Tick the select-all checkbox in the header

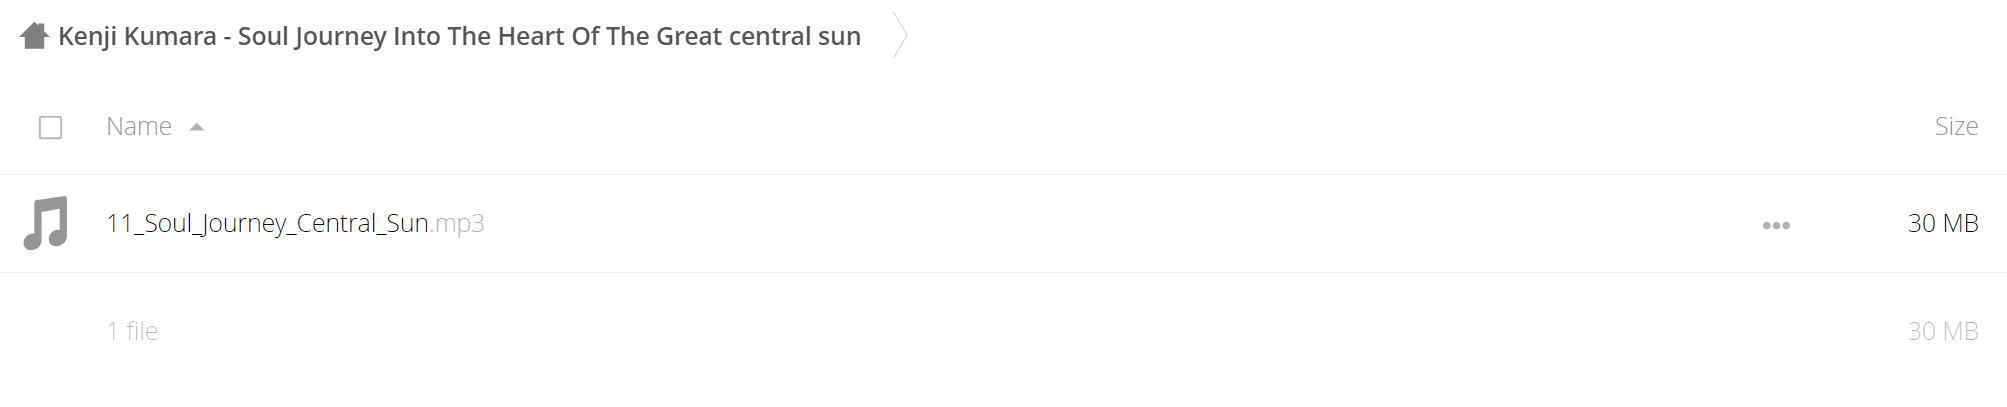[50, 127]
